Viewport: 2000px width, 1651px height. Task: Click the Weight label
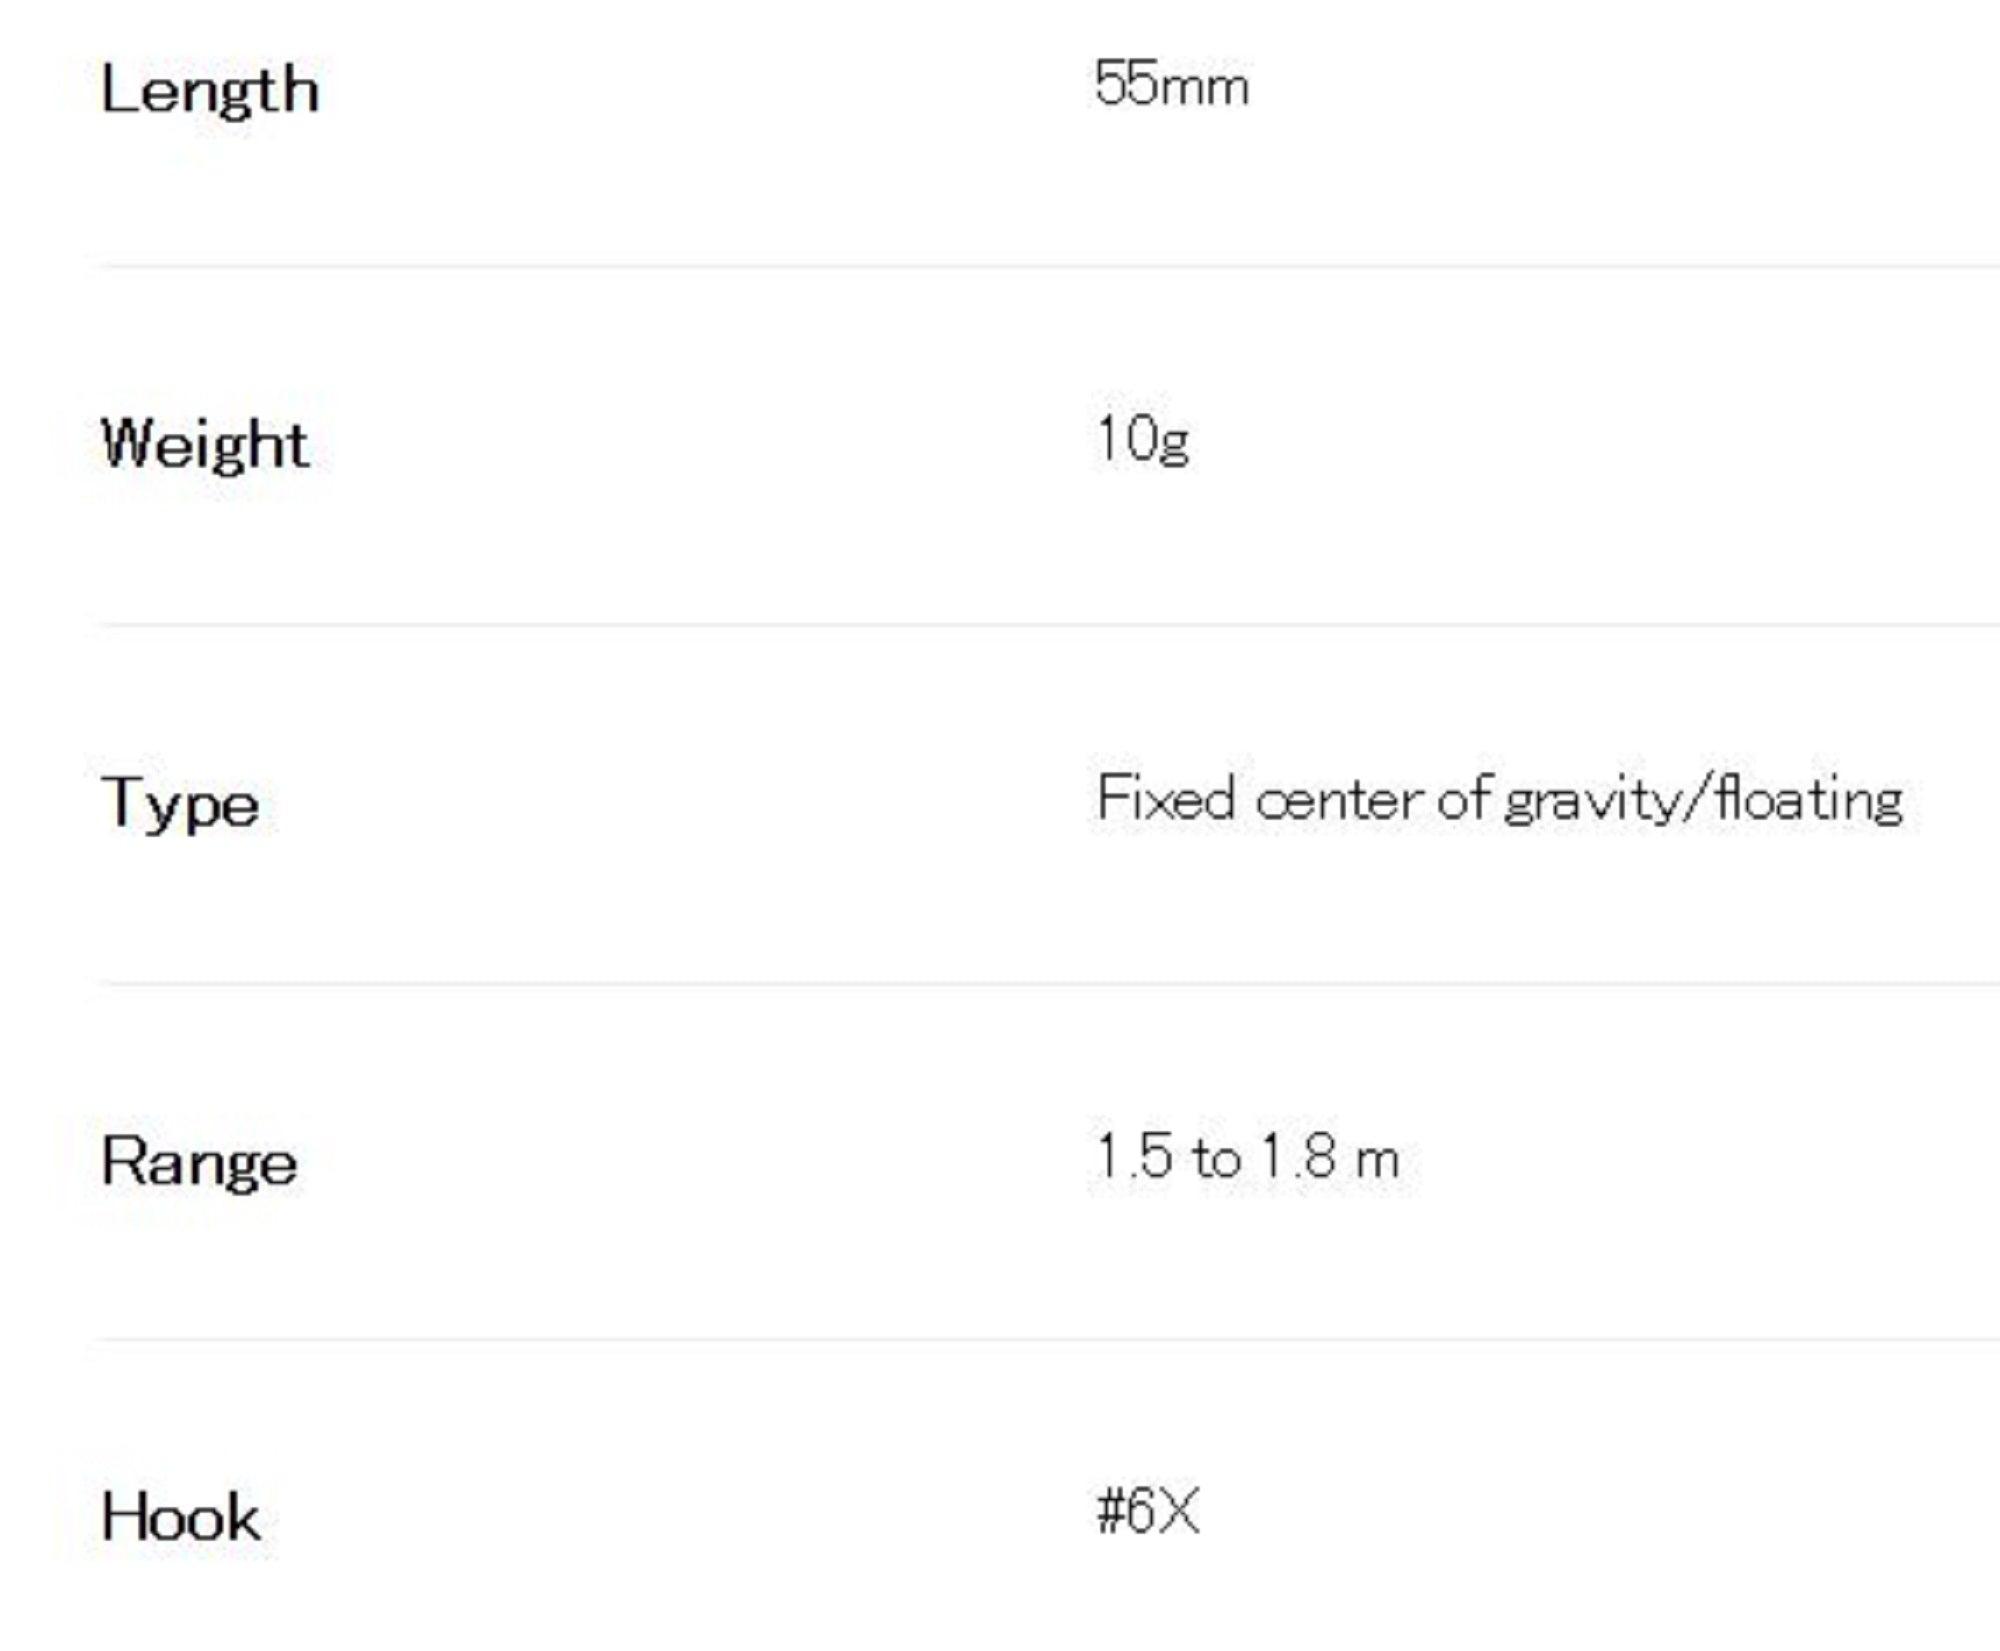205,444
